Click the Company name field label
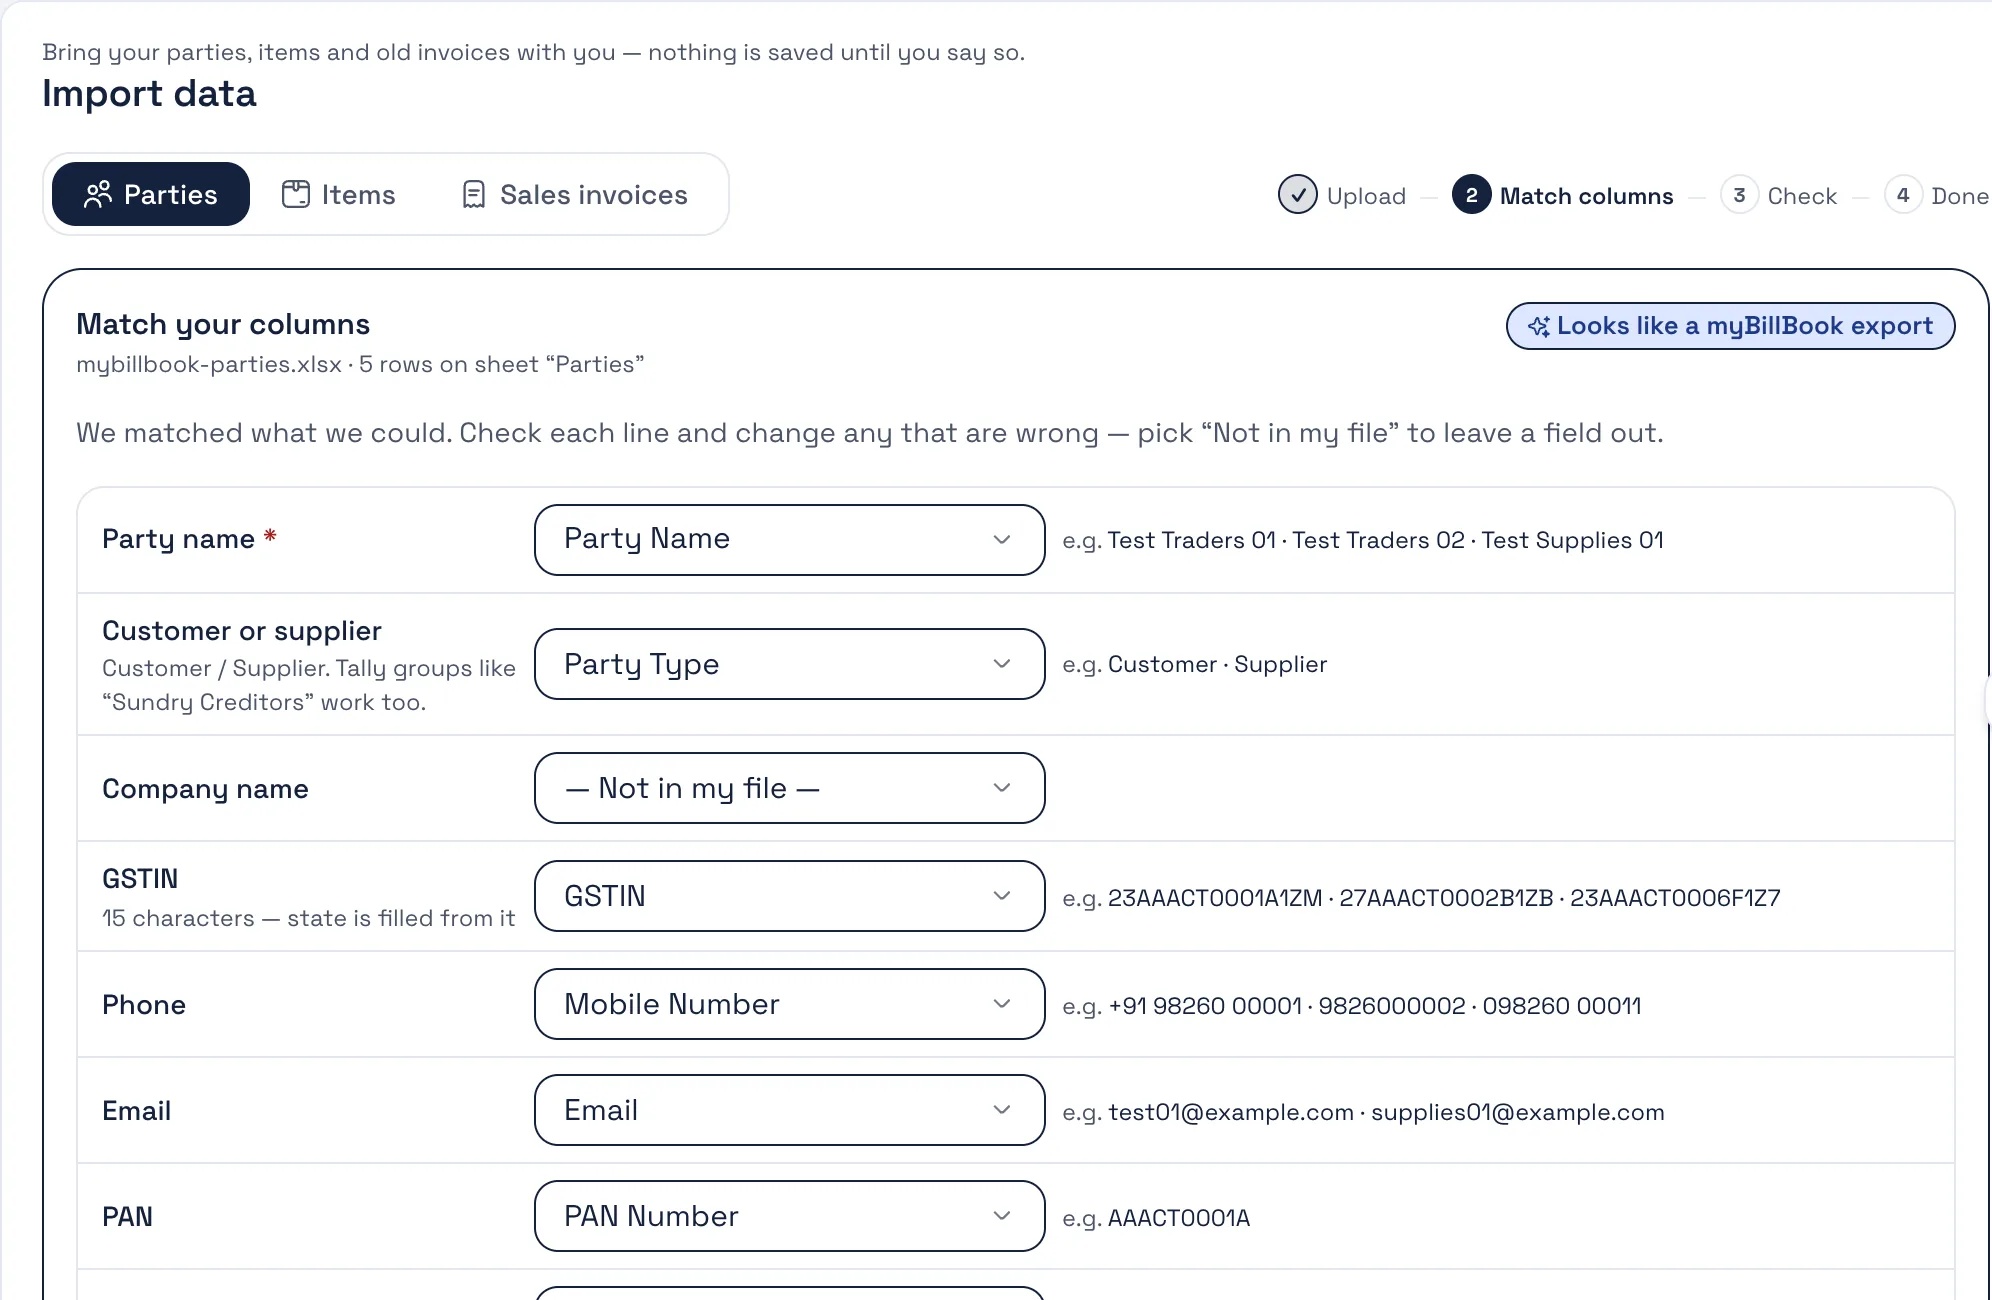 [205, 789]
